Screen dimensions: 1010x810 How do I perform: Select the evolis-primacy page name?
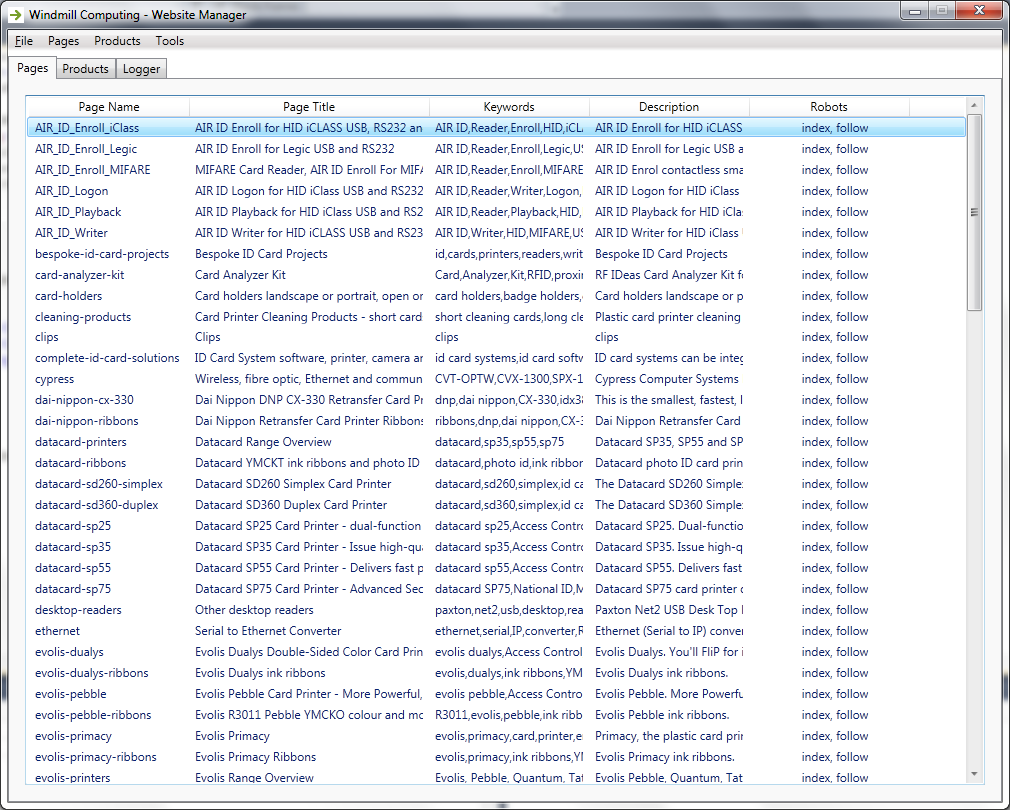[73, 736]
